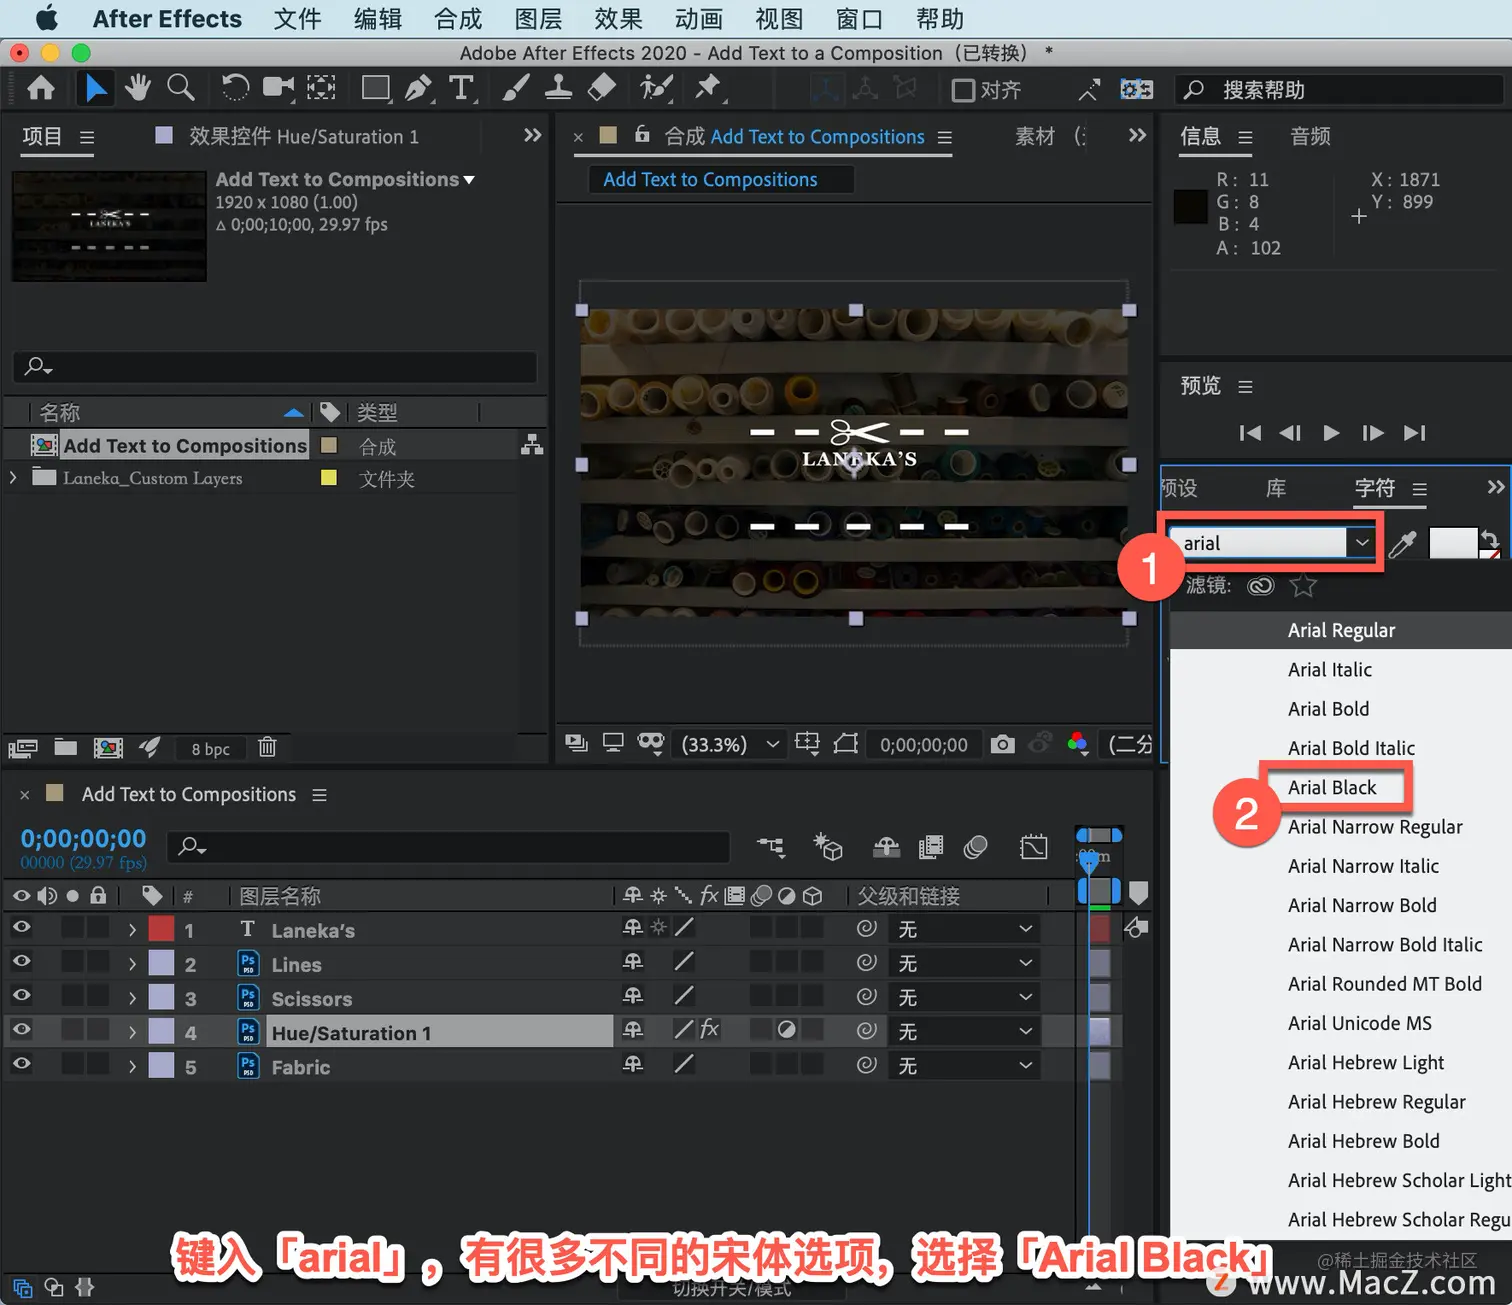Click the 搜索帮助 search field
The height and width of the screenshot is (1305, 1512).
click(x=1340, y=90)
